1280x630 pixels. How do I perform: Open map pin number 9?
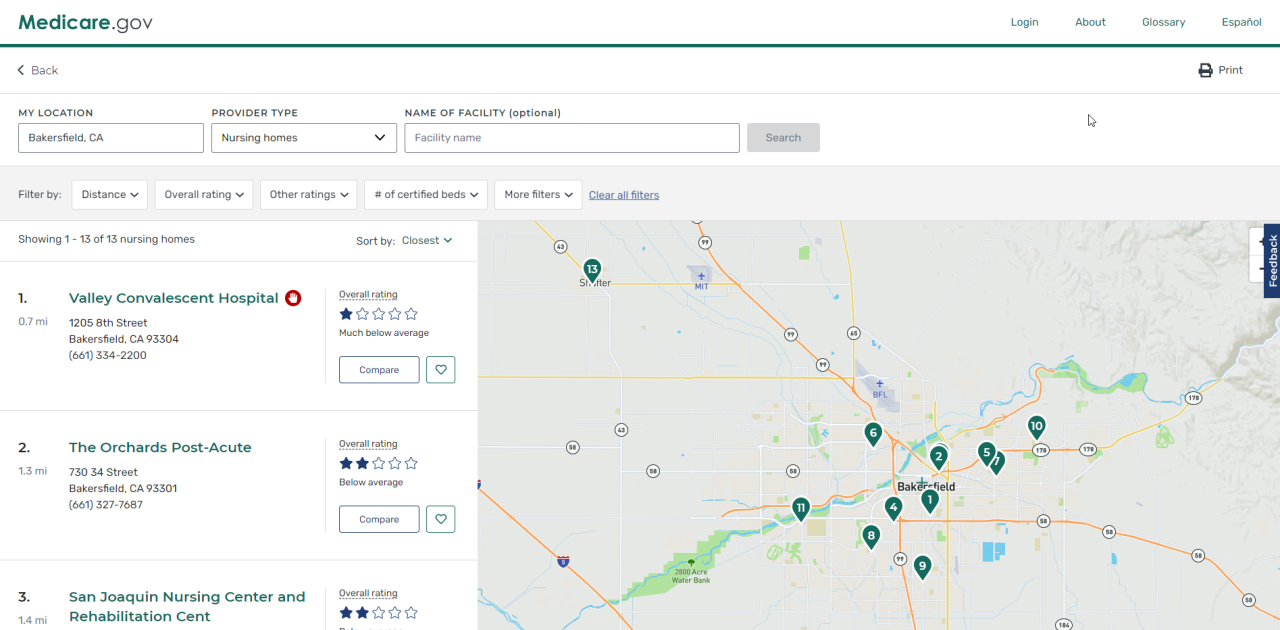pyautogui.click(x=922, y=568)
